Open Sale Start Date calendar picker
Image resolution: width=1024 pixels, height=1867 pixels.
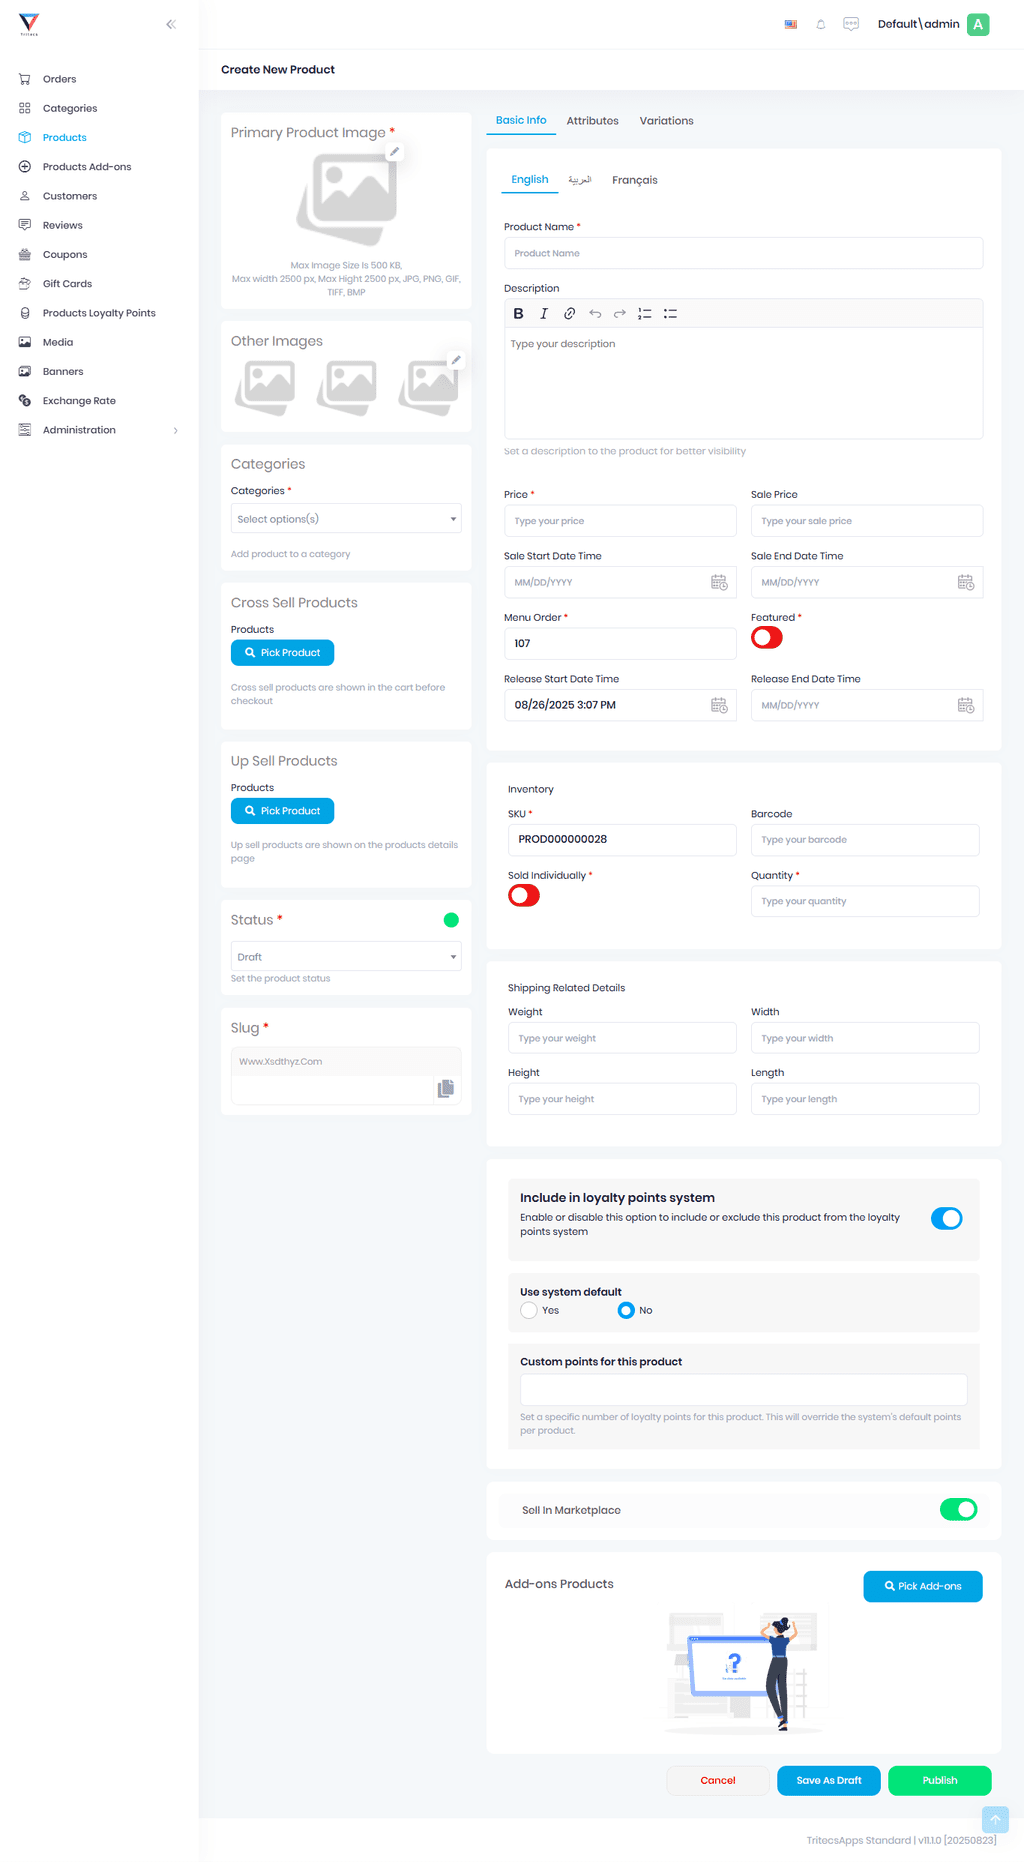pyautogui.click(x=719, y=583)
